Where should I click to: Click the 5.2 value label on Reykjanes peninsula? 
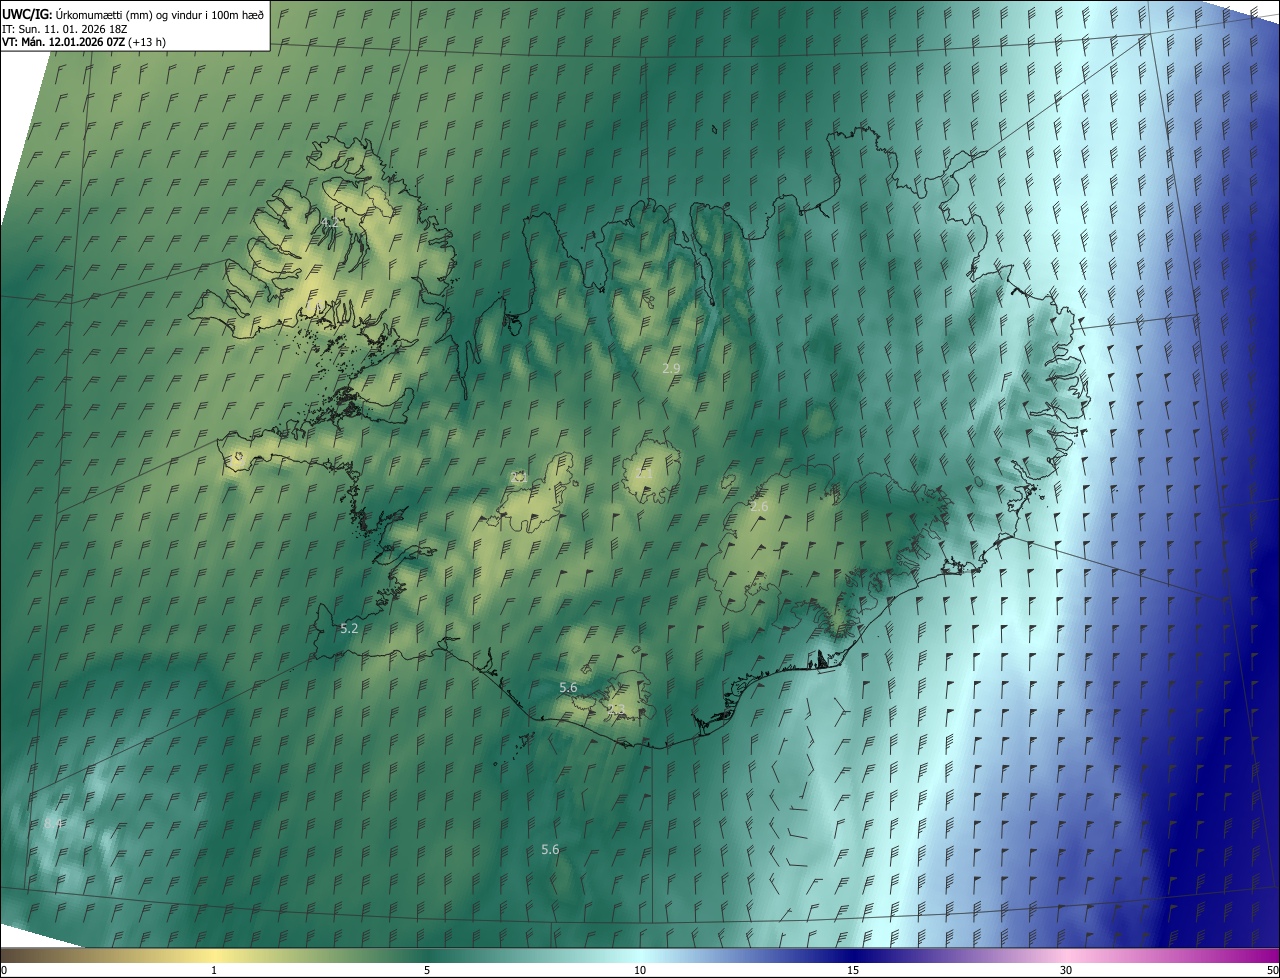coord(349,628)
